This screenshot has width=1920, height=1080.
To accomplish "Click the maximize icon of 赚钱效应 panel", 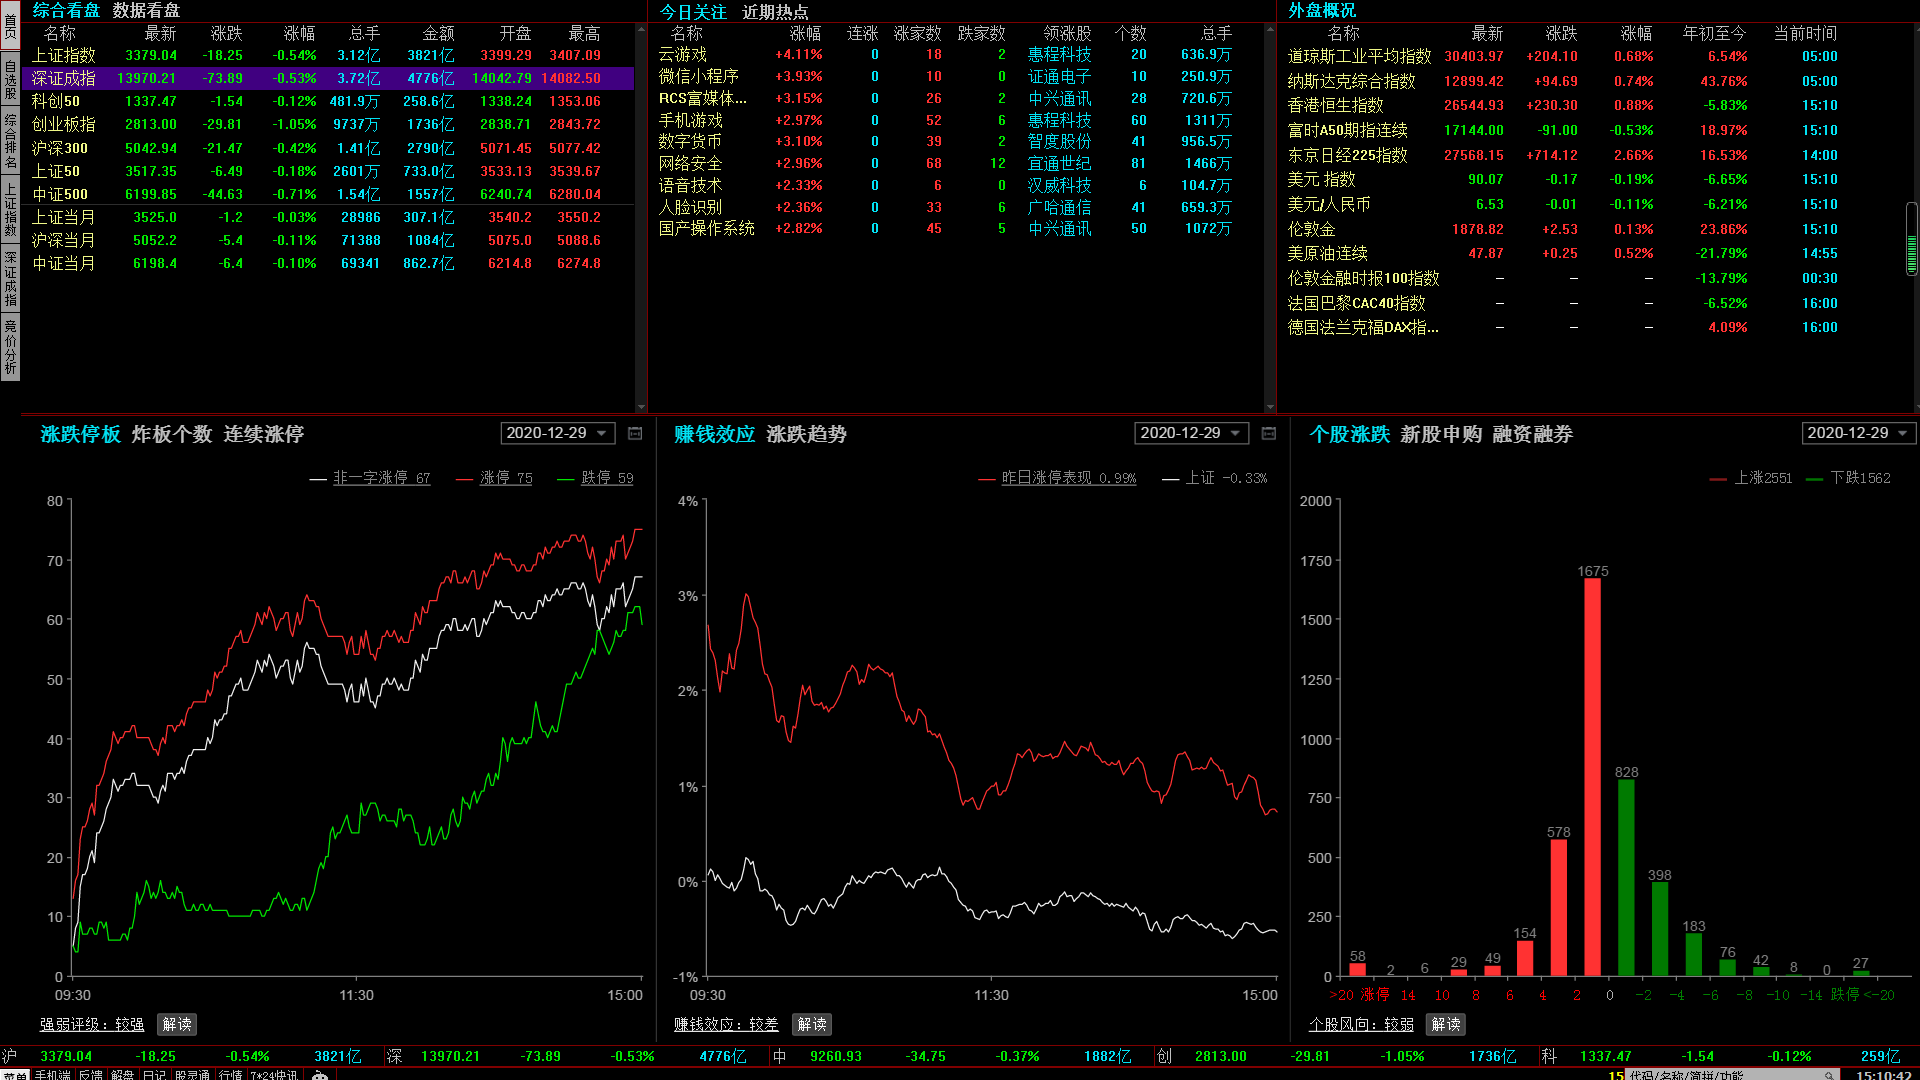I will tap(1269, 433).
